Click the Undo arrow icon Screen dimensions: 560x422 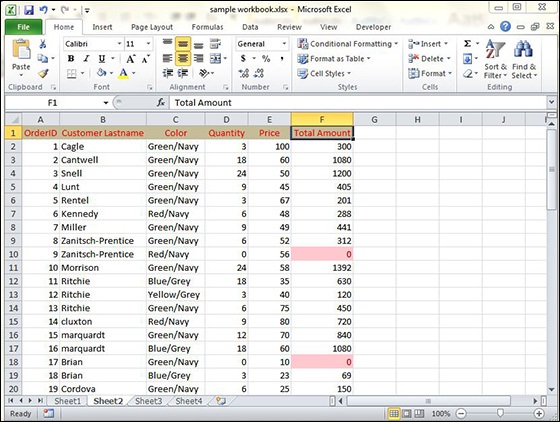coord(44,10)
